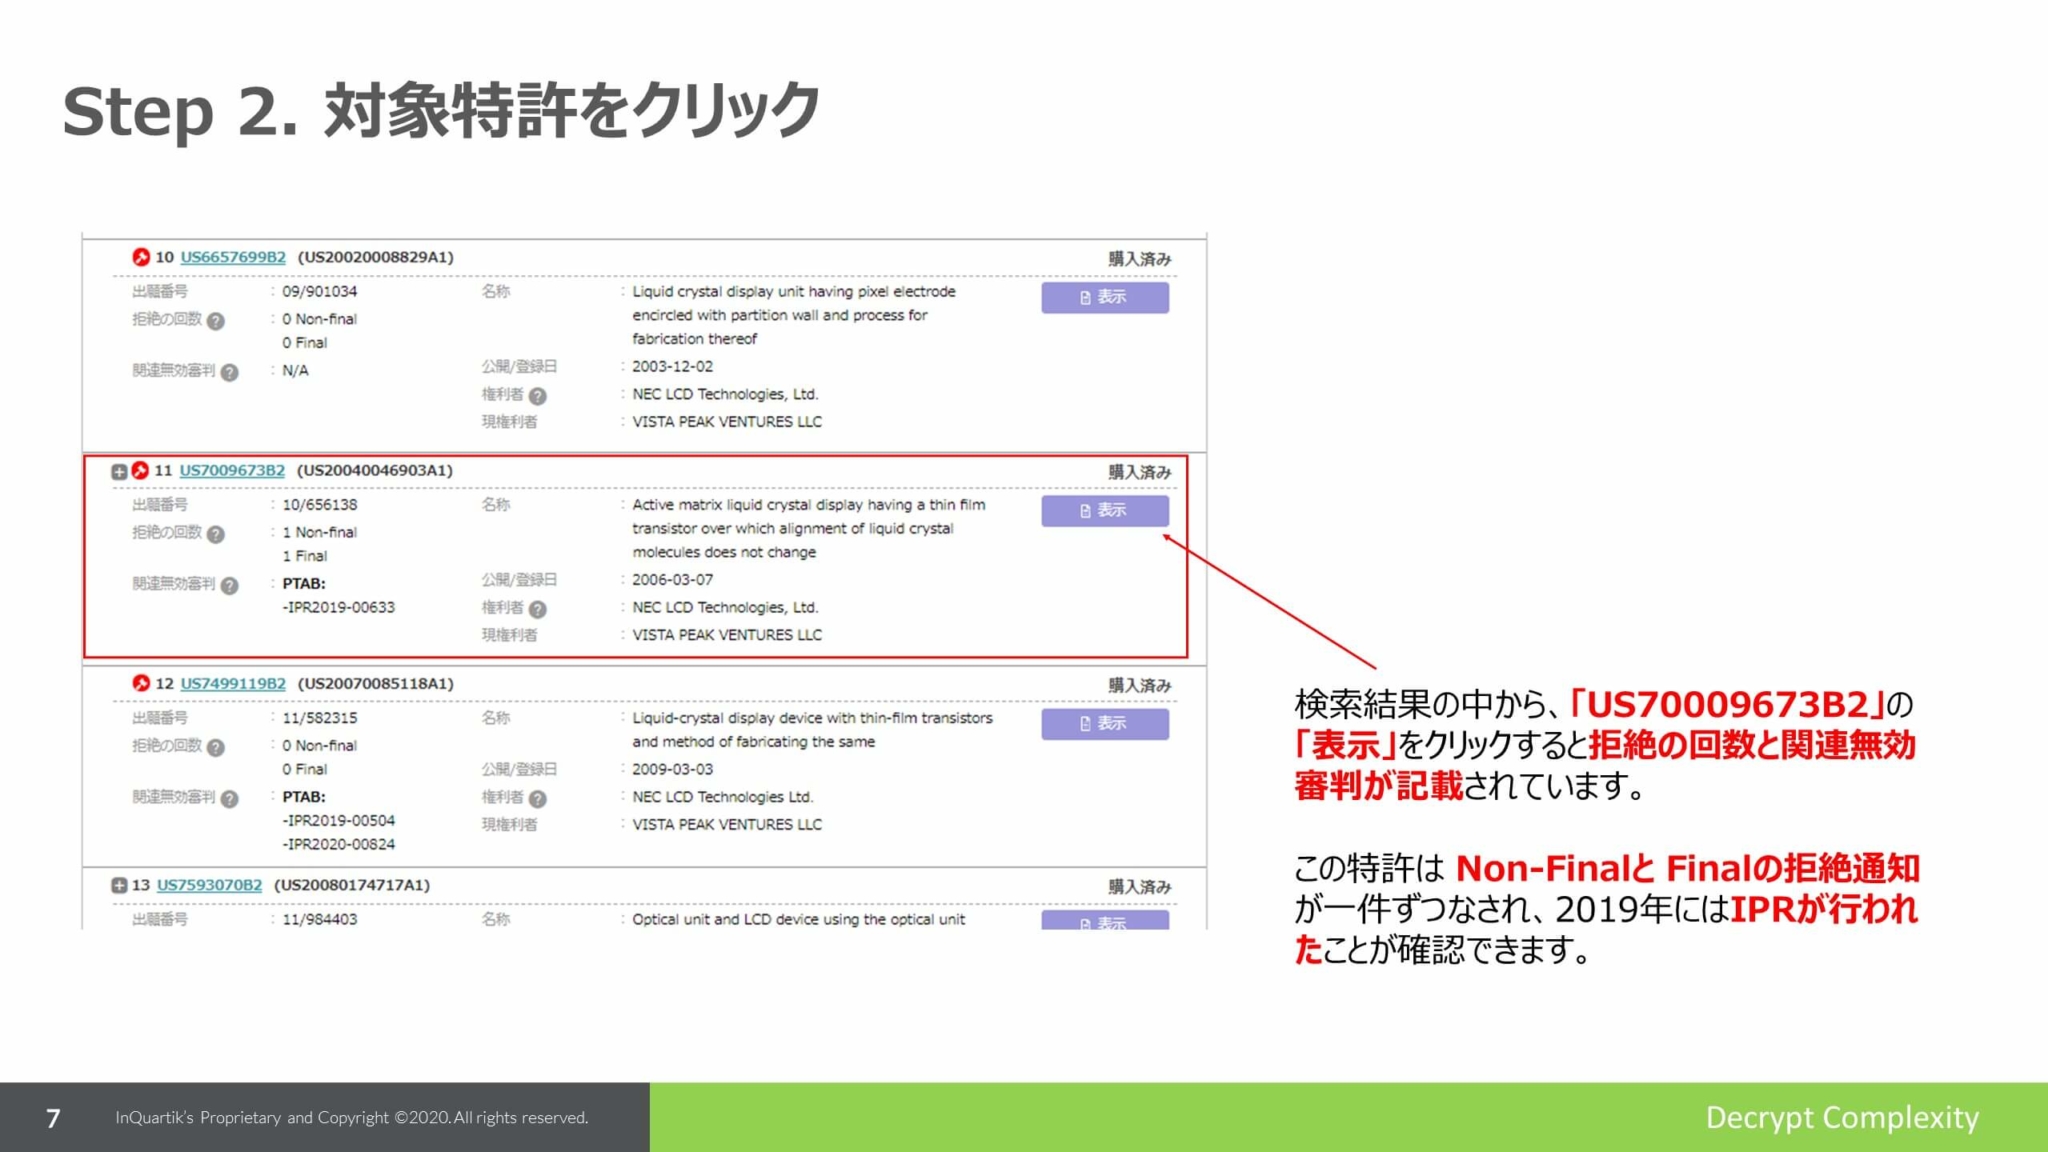
Task: Click help icon beside 権利者 in row 11
Action: (x=538, y=609)
